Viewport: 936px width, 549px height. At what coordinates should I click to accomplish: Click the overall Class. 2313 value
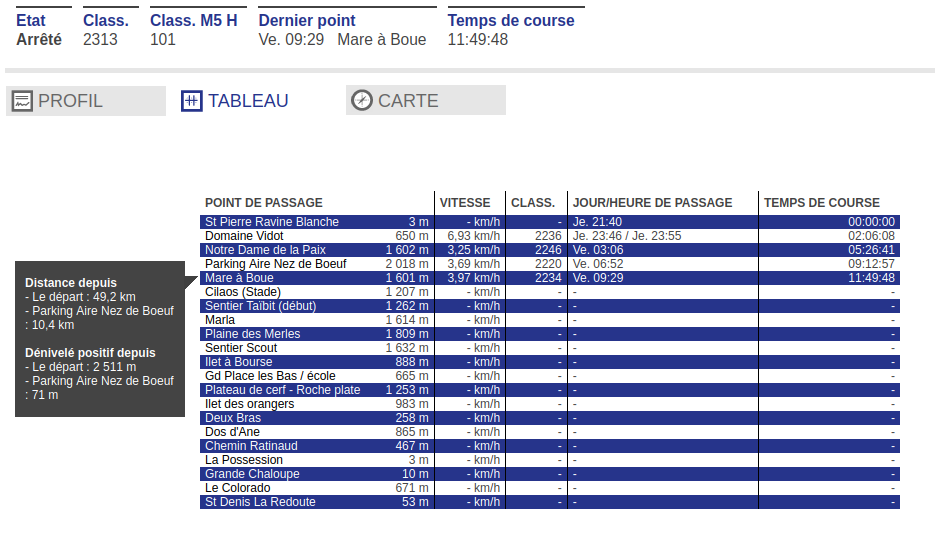coord(100,39)
